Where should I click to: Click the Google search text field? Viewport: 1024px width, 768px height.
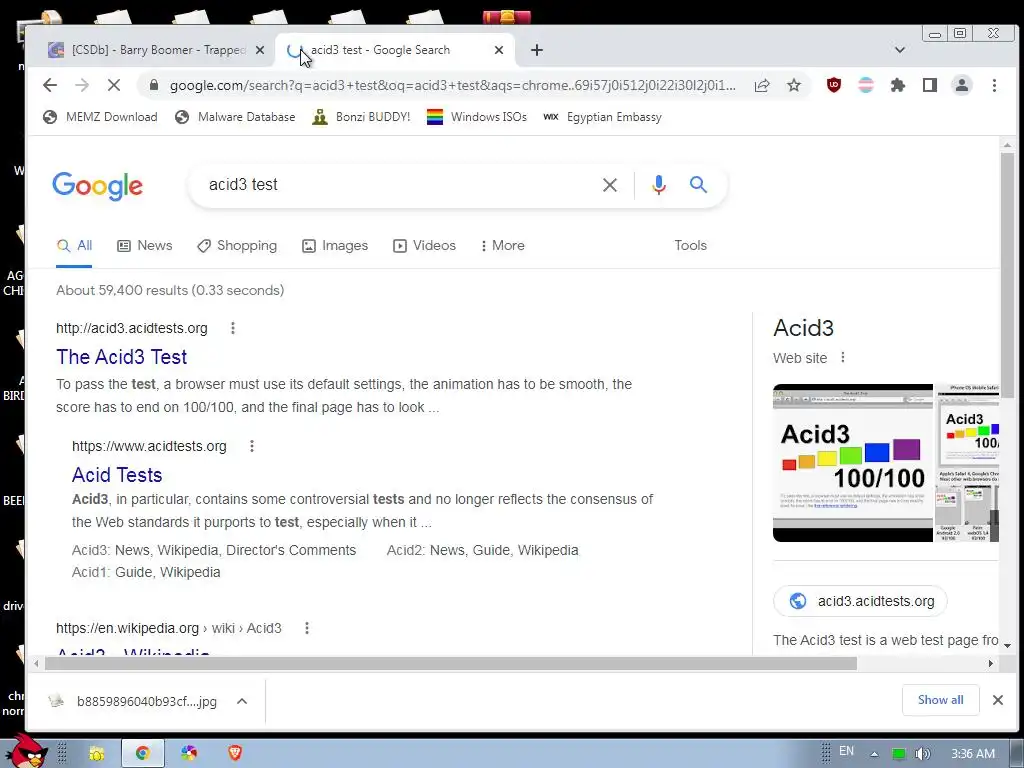(398, 185)
